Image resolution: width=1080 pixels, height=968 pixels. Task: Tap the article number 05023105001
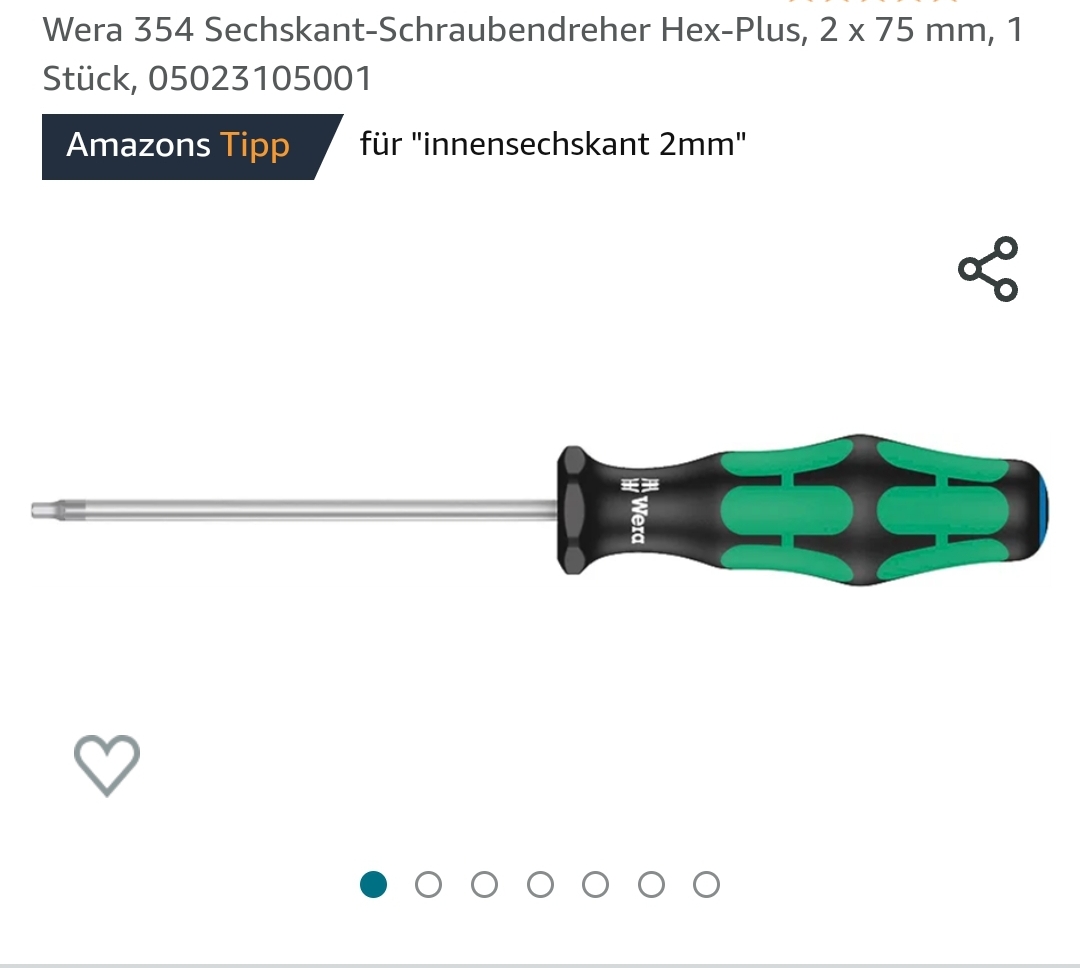click(260, 79)
